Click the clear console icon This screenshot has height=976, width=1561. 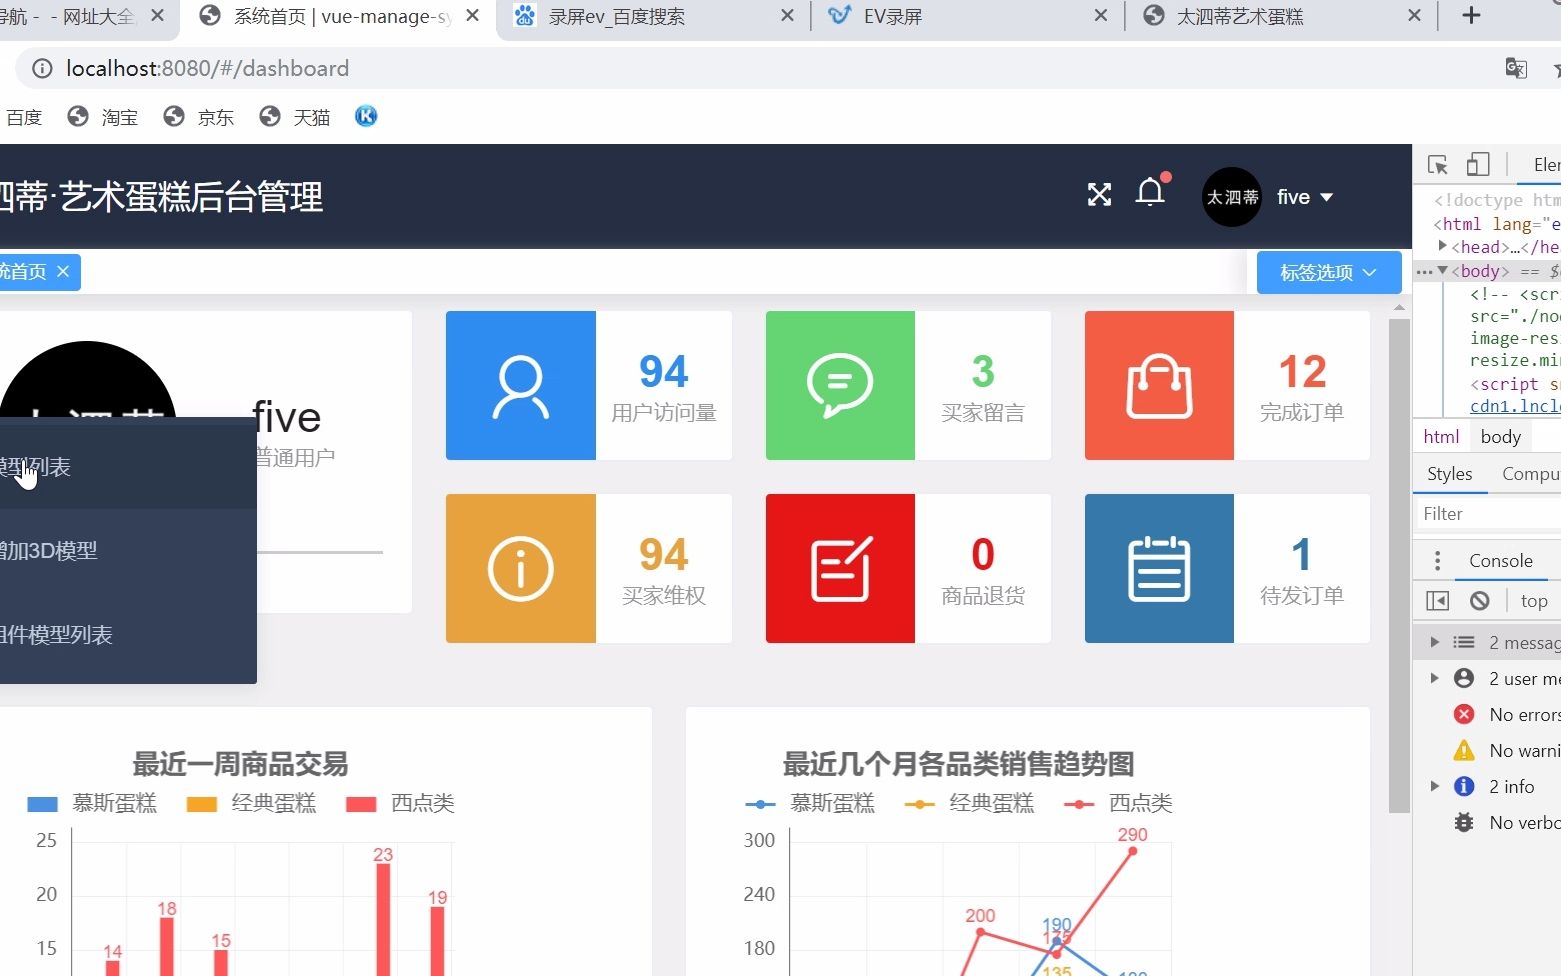[1477, 600]
